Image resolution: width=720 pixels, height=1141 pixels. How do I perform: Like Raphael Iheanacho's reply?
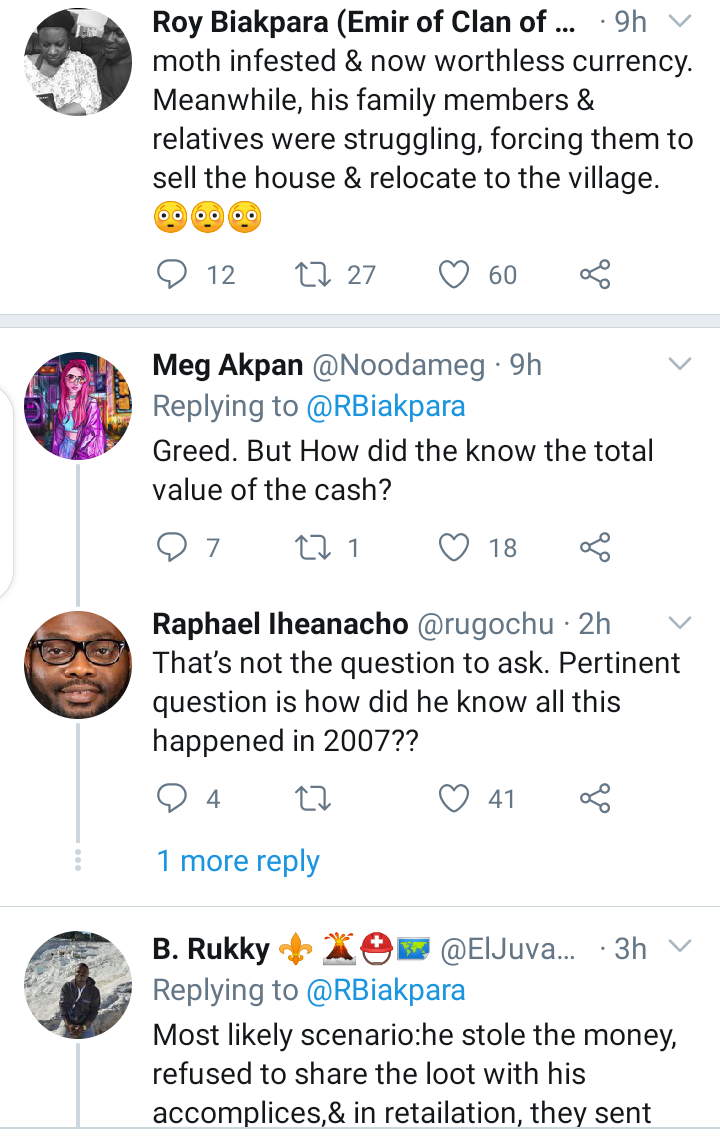pos(455,798)
